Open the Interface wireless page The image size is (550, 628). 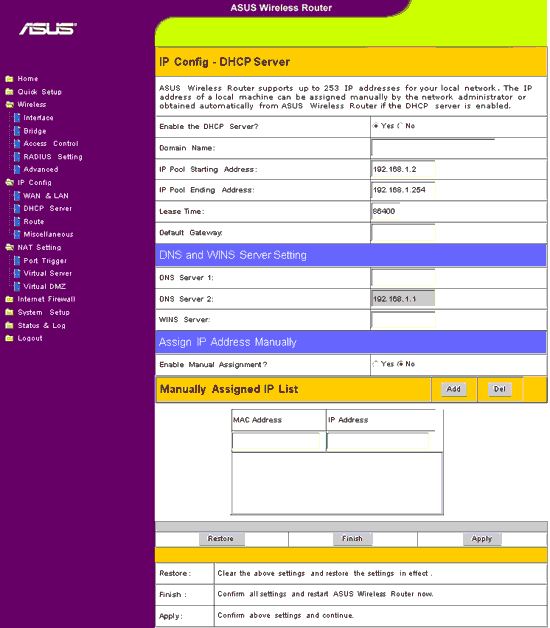(x=38, y=118)
